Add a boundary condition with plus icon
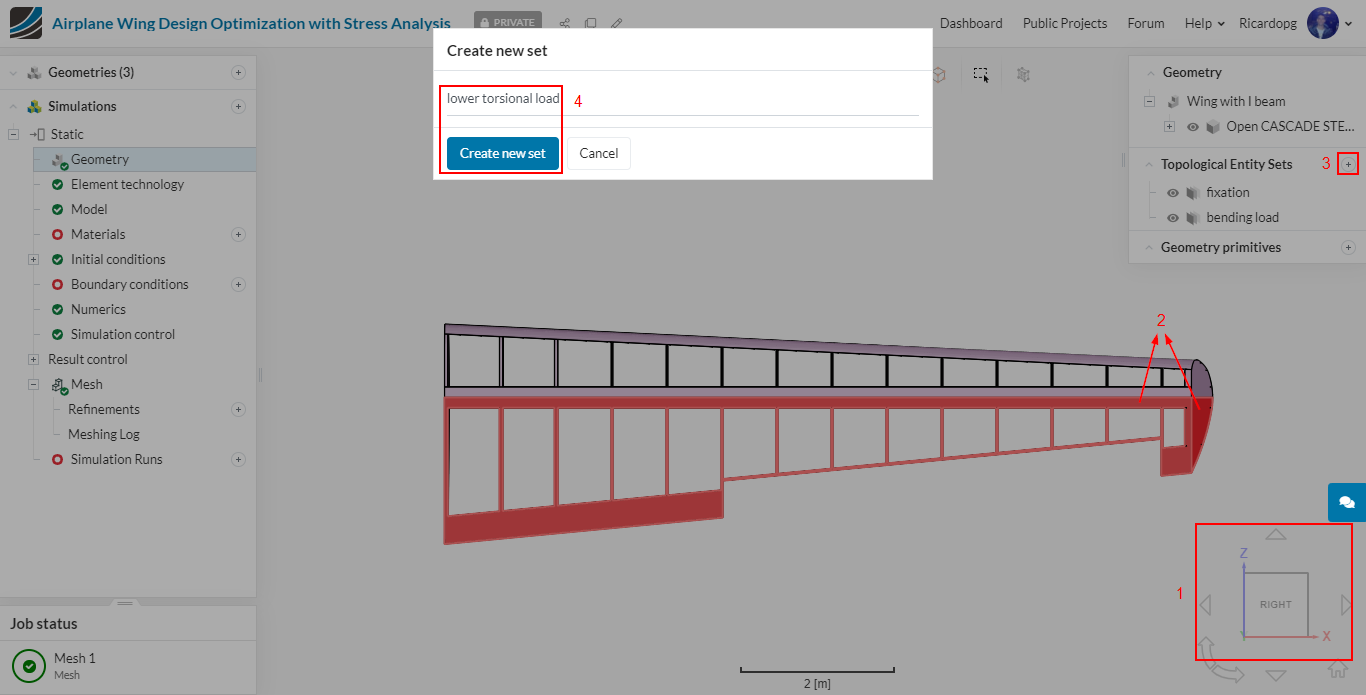Screen dimensions: 1366x695 tap(238, 284)
